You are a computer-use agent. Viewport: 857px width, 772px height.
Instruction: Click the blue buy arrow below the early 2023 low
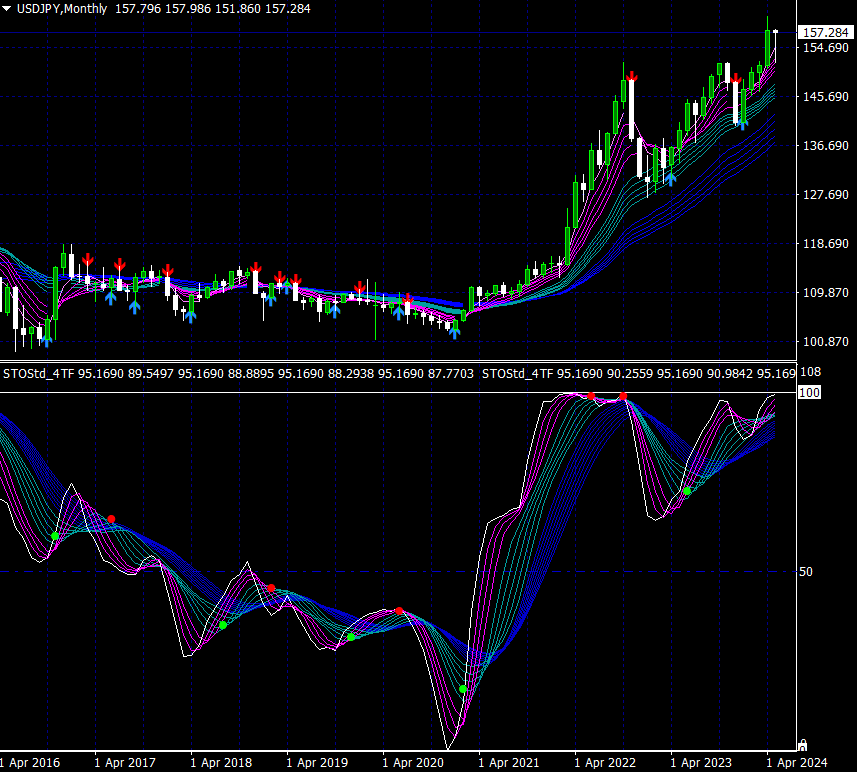click(671, 178)
